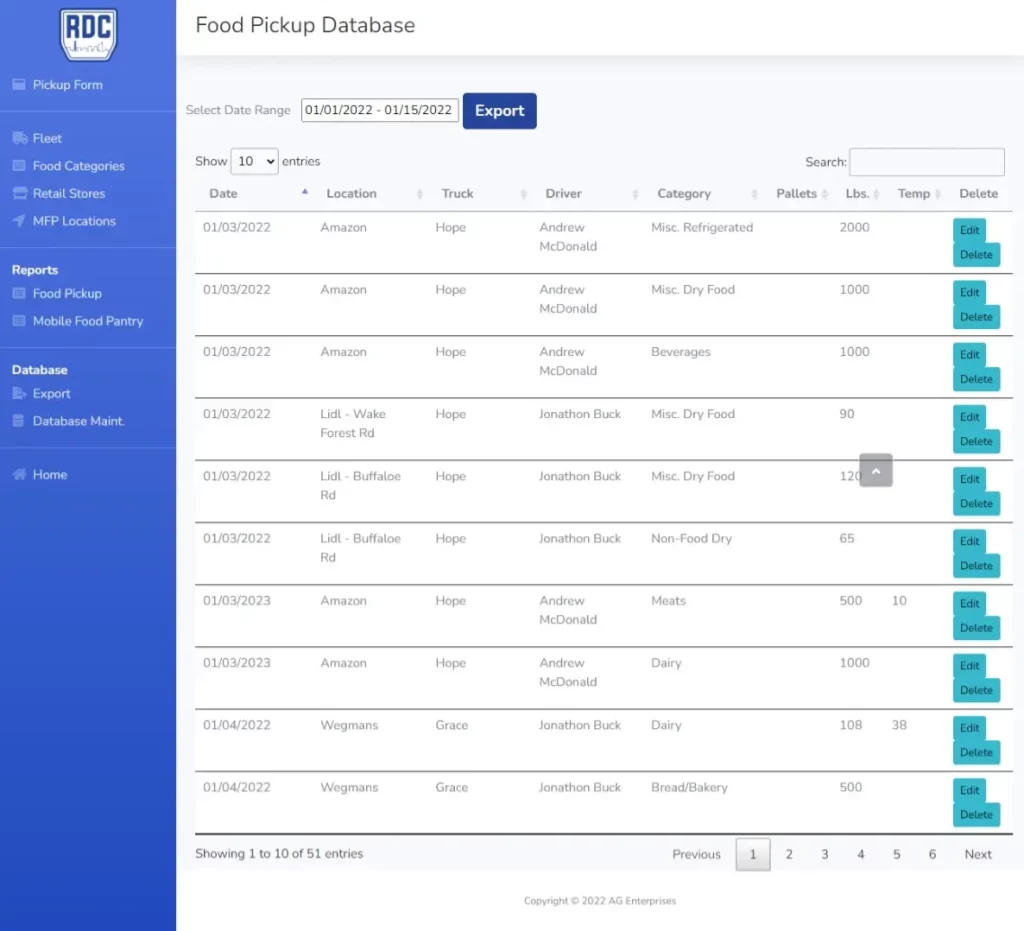Click Next pagination button
This screenshot has height=931, width=1024.
click(978, 854)
